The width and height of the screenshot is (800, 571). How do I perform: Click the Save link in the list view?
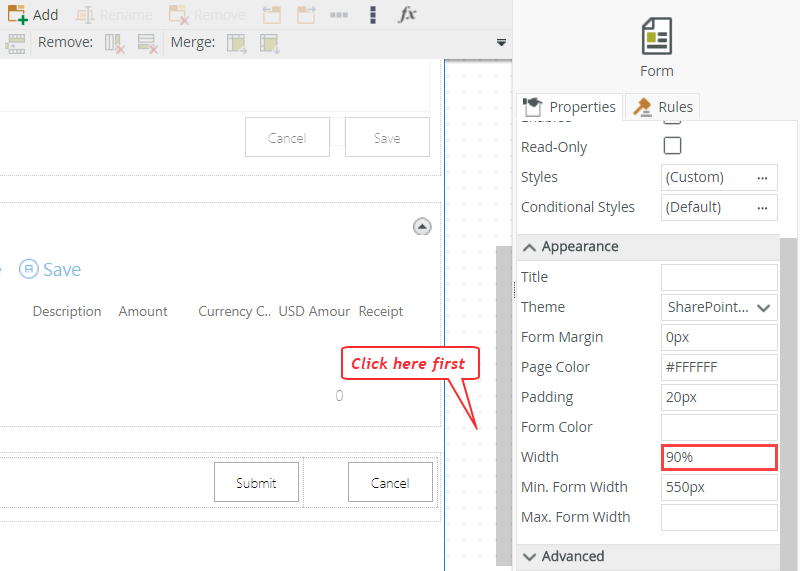click(x=50, y=269)
